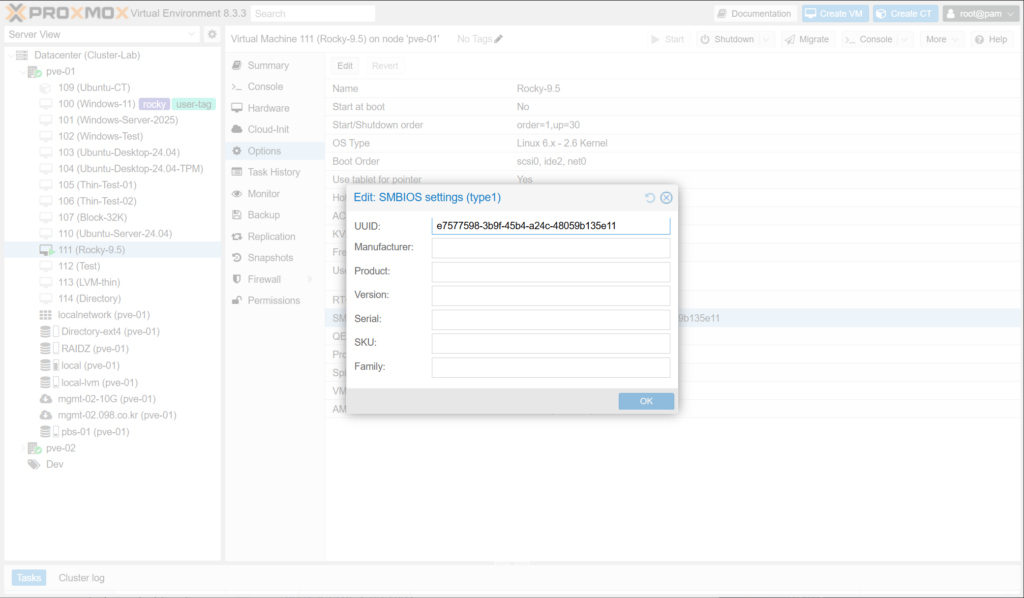The height and width of the screenshot is (598, 1024).
Task: Switch to Cluster log tab
Action: click(x=81, y=578)
